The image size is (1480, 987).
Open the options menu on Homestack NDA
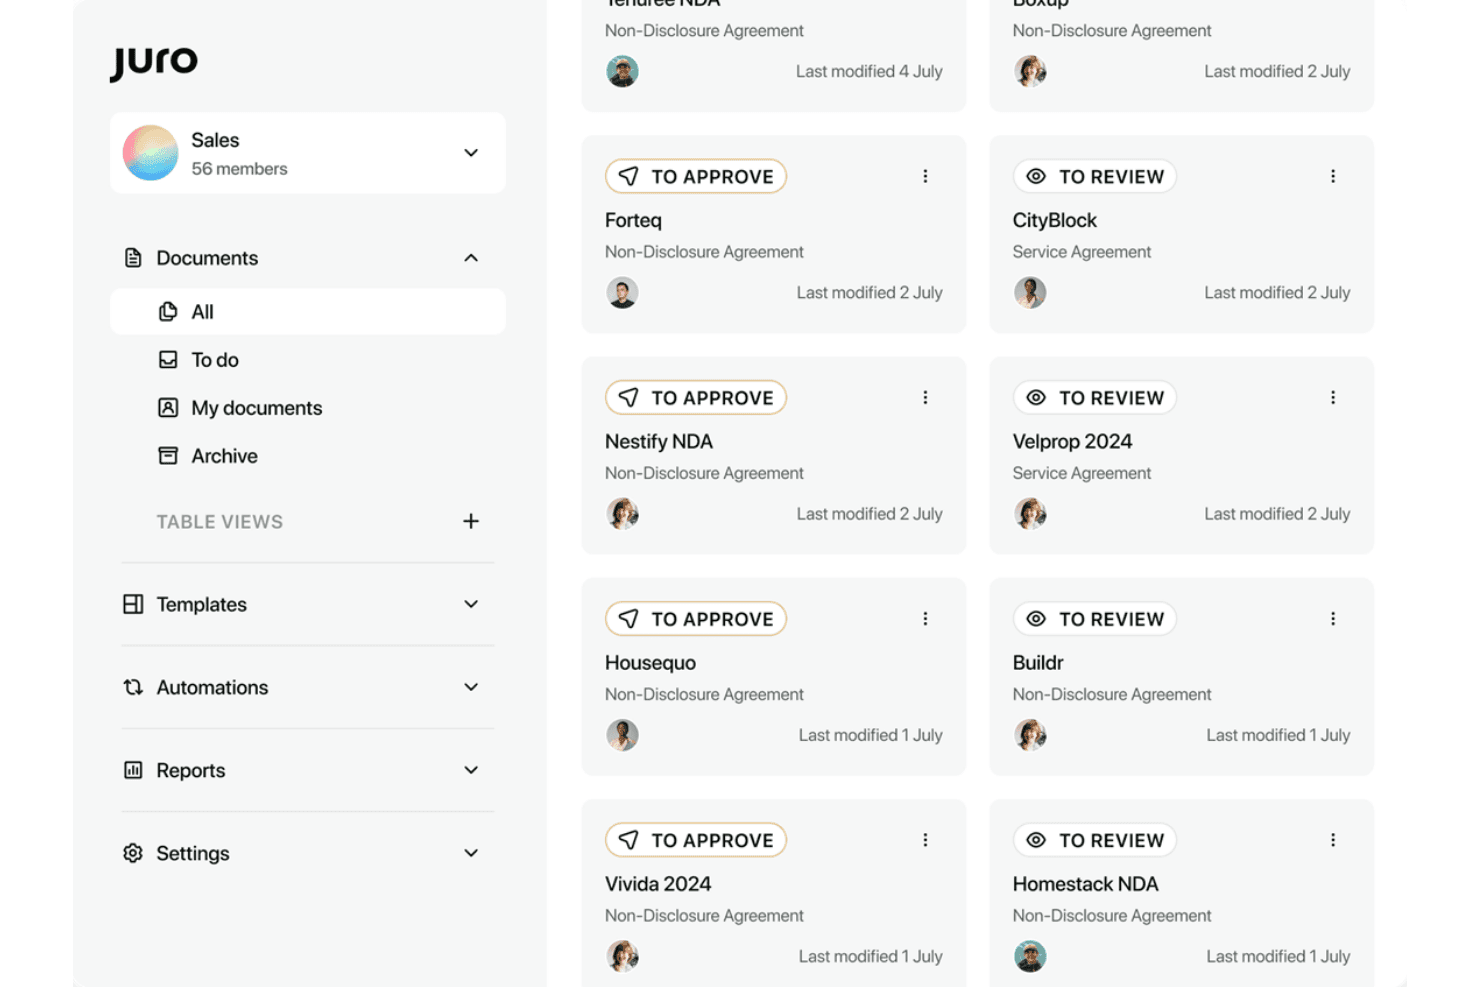click(1333, 840)
